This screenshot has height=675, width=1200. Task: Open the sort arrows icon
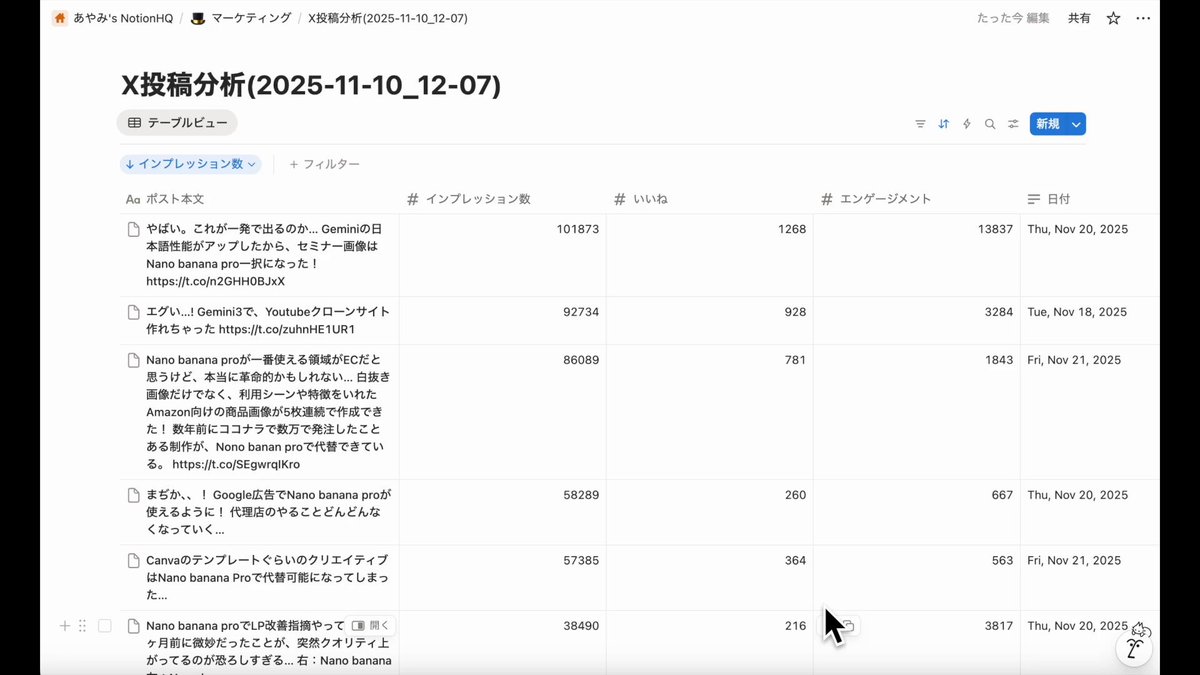coord(943,124)
